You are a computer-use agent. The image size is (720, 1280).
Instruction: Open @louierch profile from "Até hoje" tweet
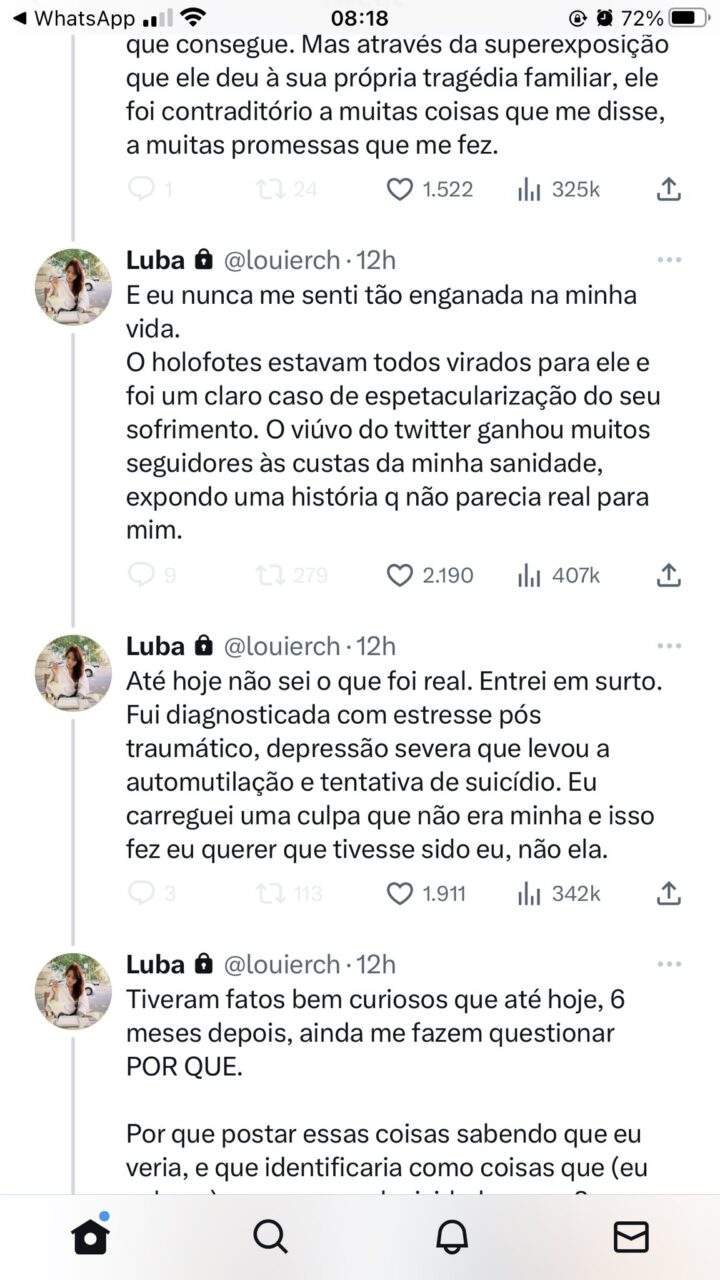click(x=74, y=673)
